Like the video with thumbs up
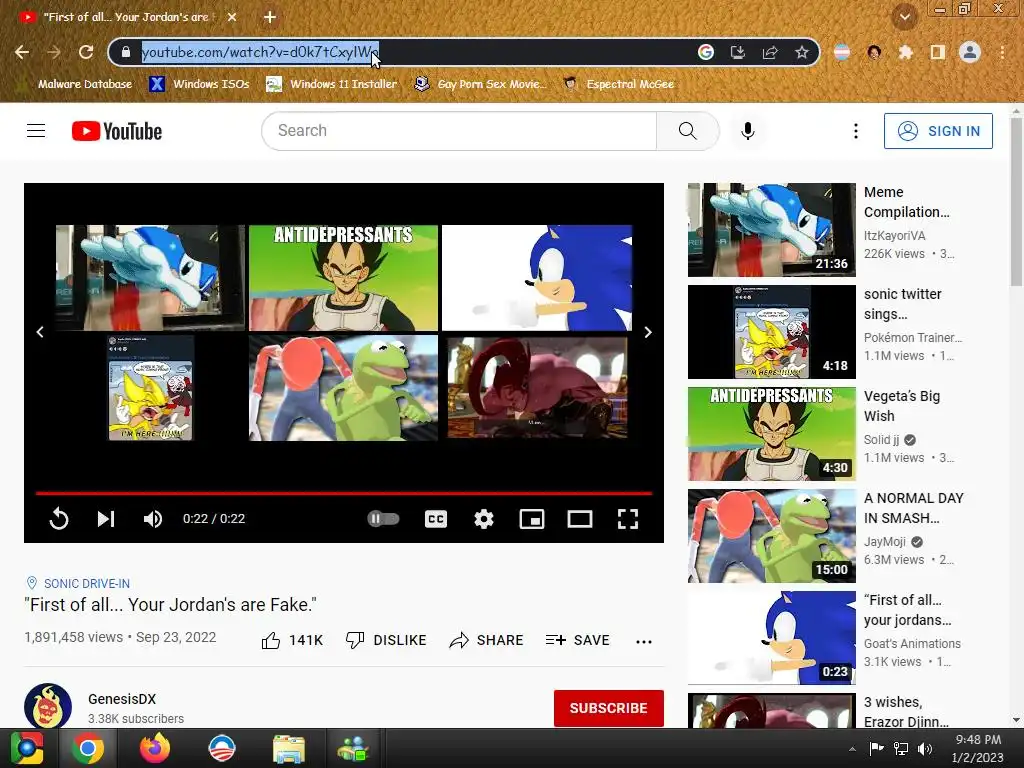 (292, 640)
